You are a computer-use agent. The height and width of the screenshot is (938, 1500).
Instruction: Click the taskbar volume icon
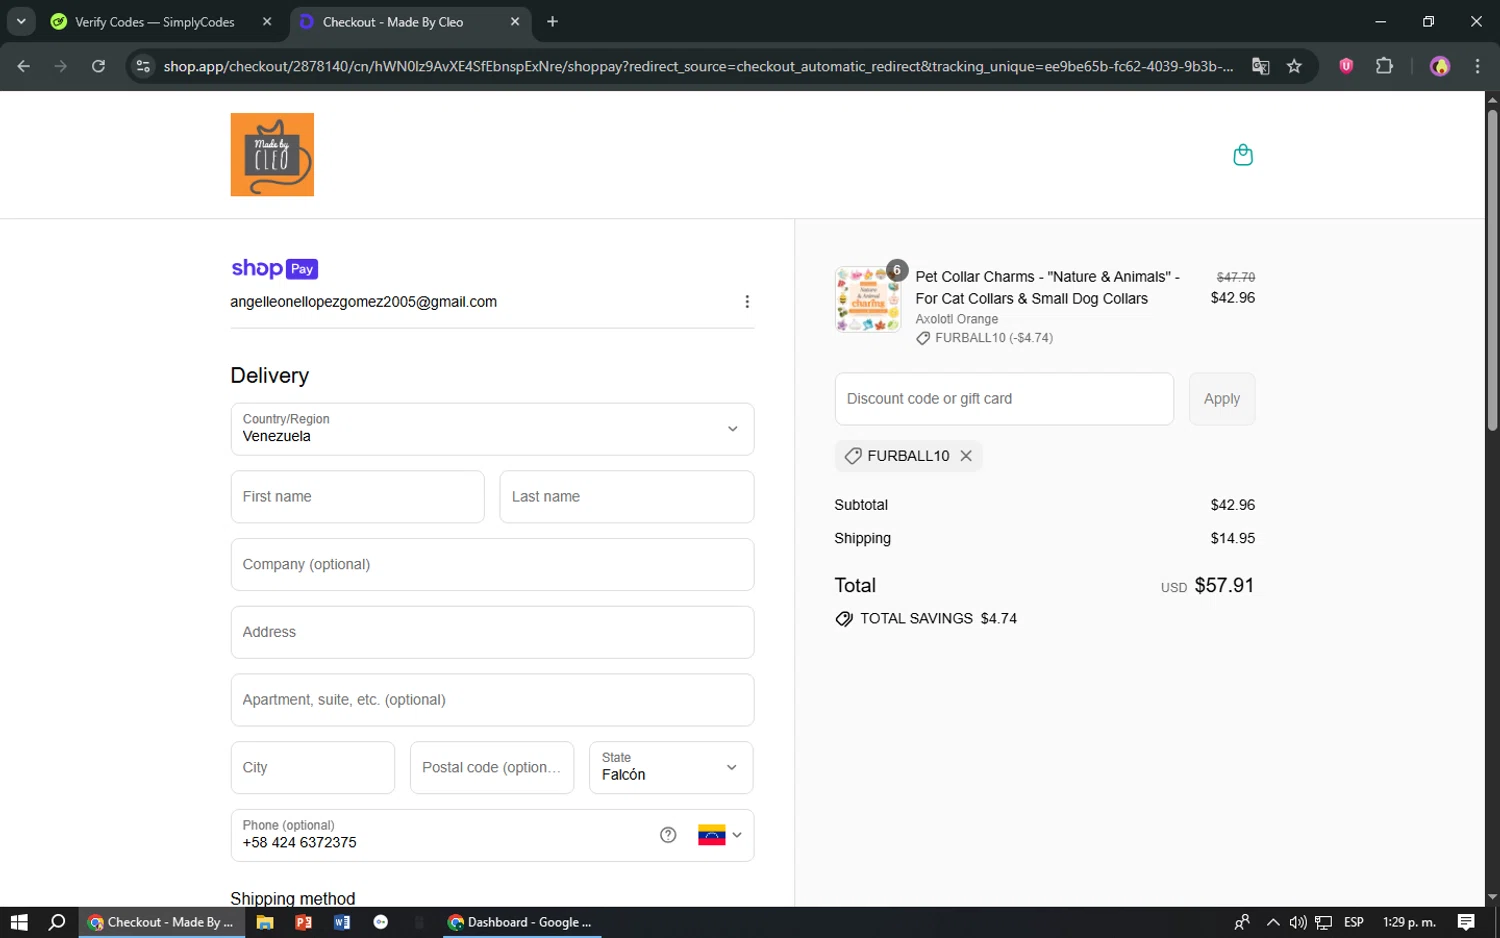pos(1298,922)
